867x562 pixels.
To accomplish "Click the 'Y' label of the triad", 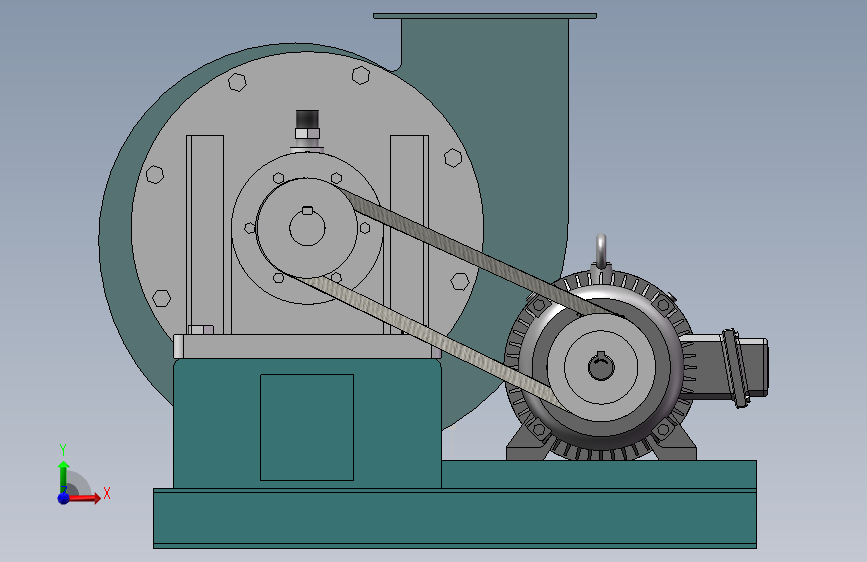I will [63, 450].
